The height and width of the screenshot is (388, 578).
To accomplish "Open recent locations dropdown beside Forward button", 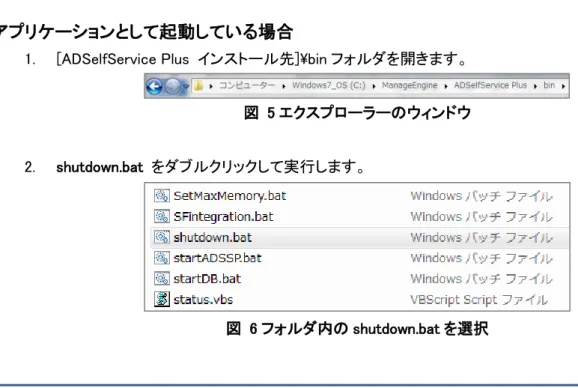I will pyautogui.click(x=186, y=87).
